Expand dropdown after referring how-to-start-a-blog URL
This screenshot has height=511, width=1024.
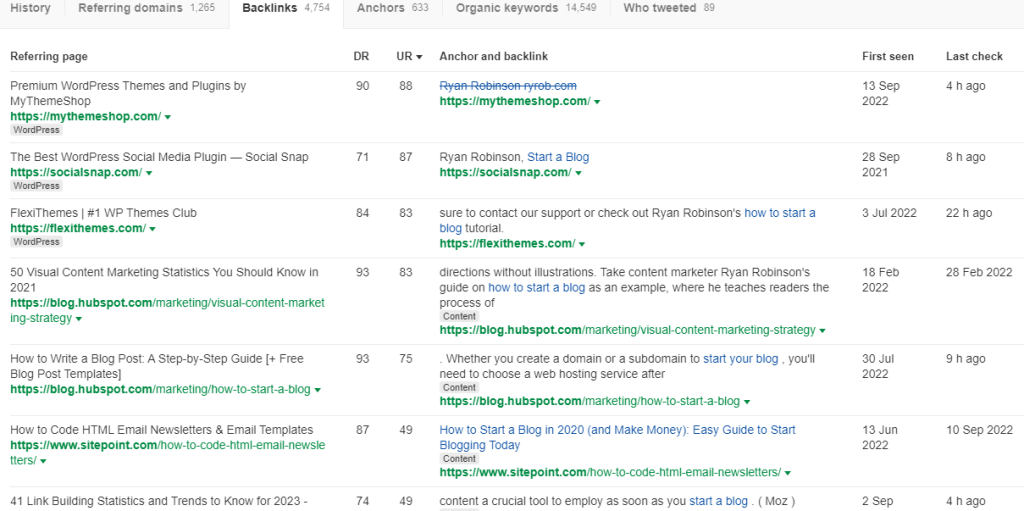(x=317, y=390)
